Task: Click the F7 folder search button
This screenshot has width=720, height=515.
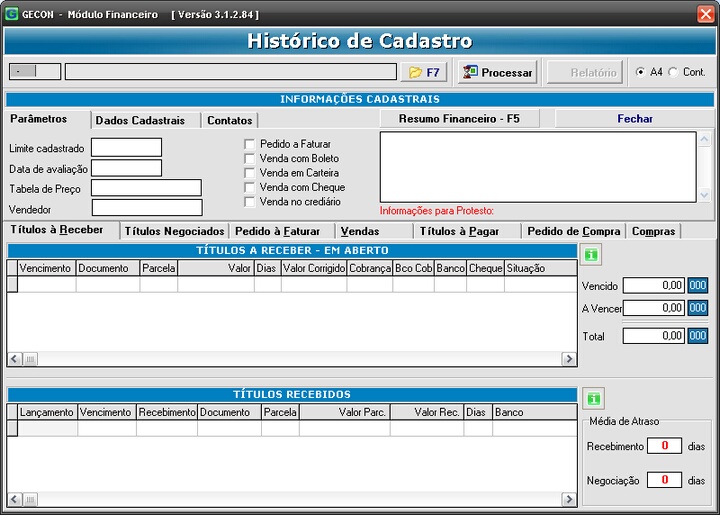Action: (424, 72)
